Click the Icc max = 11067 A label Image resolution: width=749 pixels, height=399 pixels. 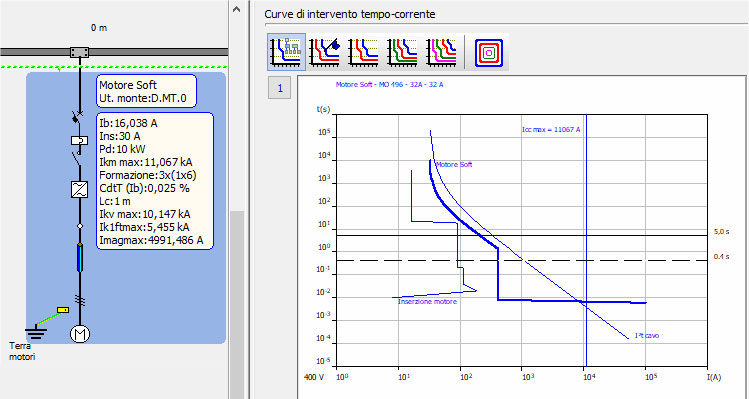pos(551,129)
